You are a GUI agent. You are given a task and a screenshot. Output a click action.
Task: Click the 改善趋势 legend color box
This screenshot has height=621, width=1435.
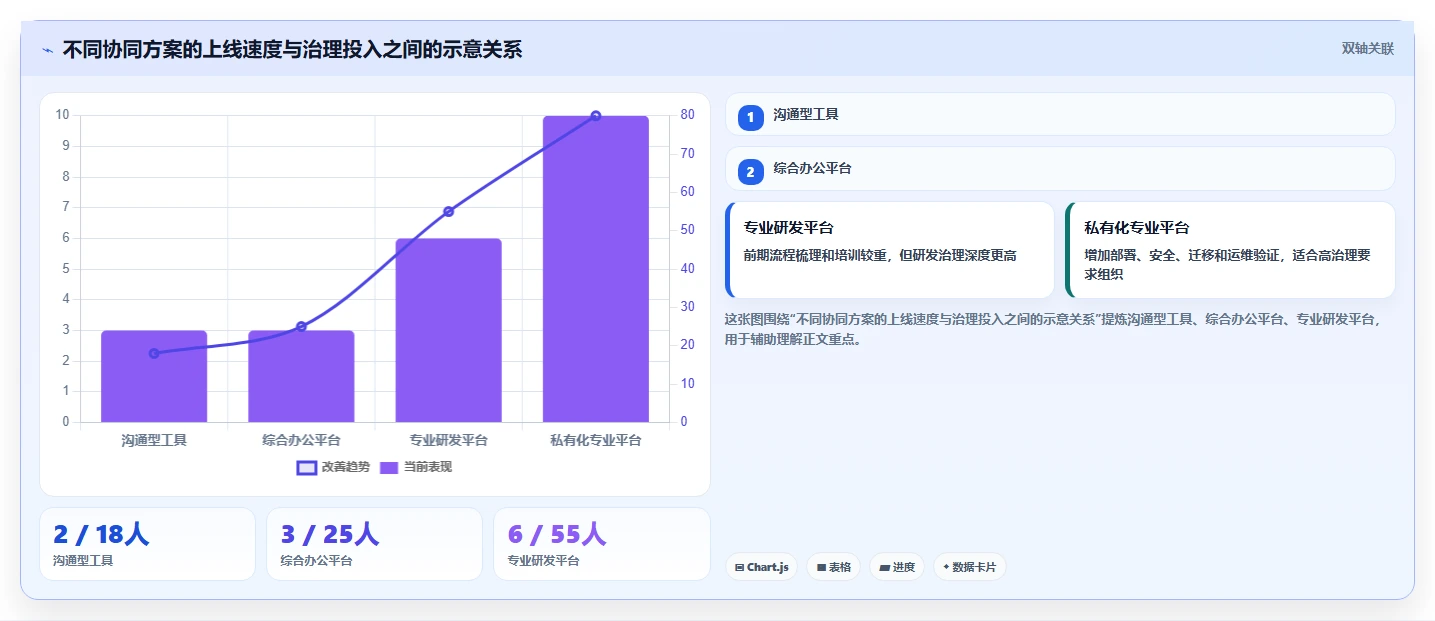click(306, 468)
